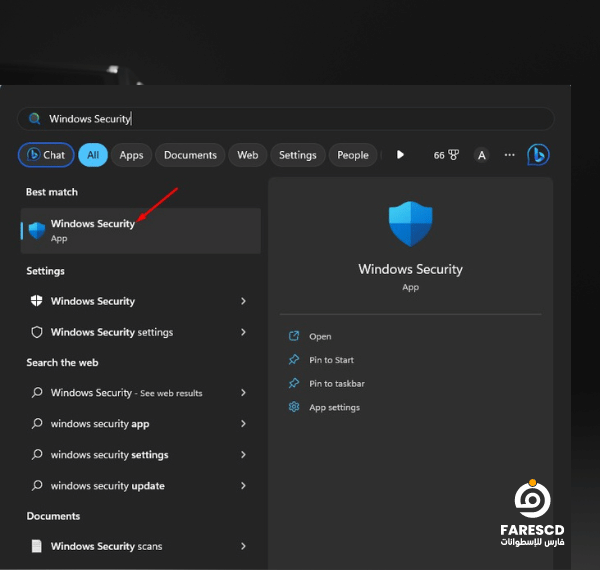Click the pin icon beside Pin to taskbar
Image resolution: width=600 pixels, height=570 pixels.
[294, 383]
